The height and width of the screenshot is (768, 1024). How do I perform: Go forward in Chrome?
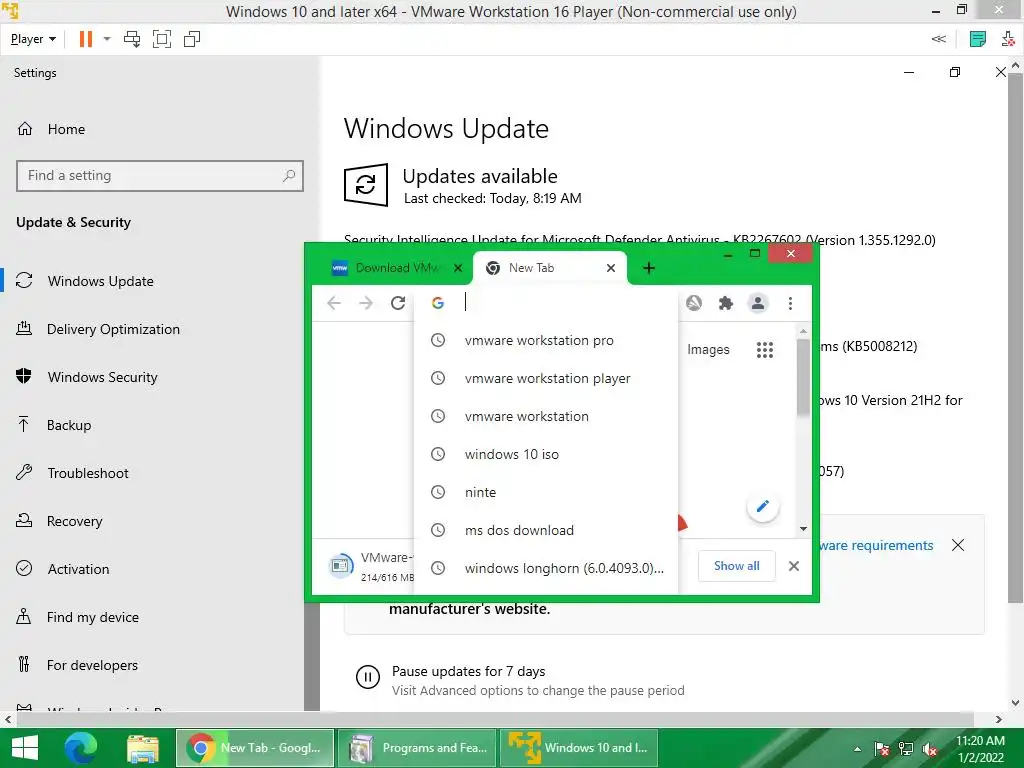pos(366,303)
